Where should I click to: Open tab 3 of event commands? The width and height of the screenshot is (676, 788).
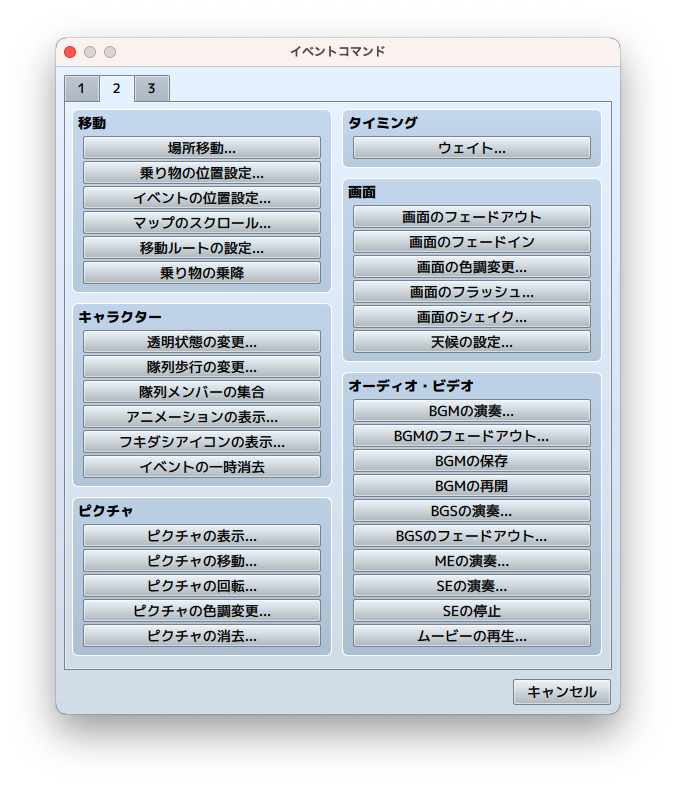pyautogui.click(x=152, y=89)
